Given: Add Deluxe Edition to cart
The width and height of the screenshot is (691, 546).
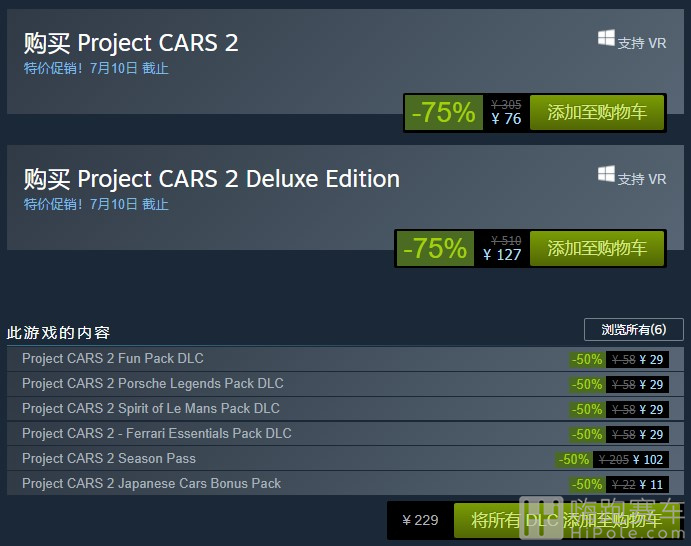Looking at the screenshot, I should click(597, 248).
